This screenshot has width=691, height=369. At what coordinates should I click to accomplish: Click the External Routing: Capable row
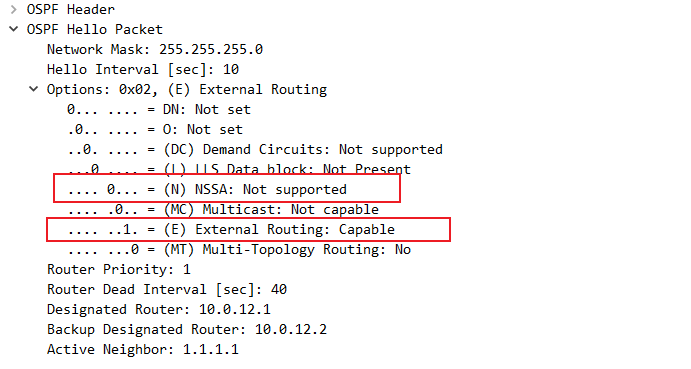coord(231,229)
